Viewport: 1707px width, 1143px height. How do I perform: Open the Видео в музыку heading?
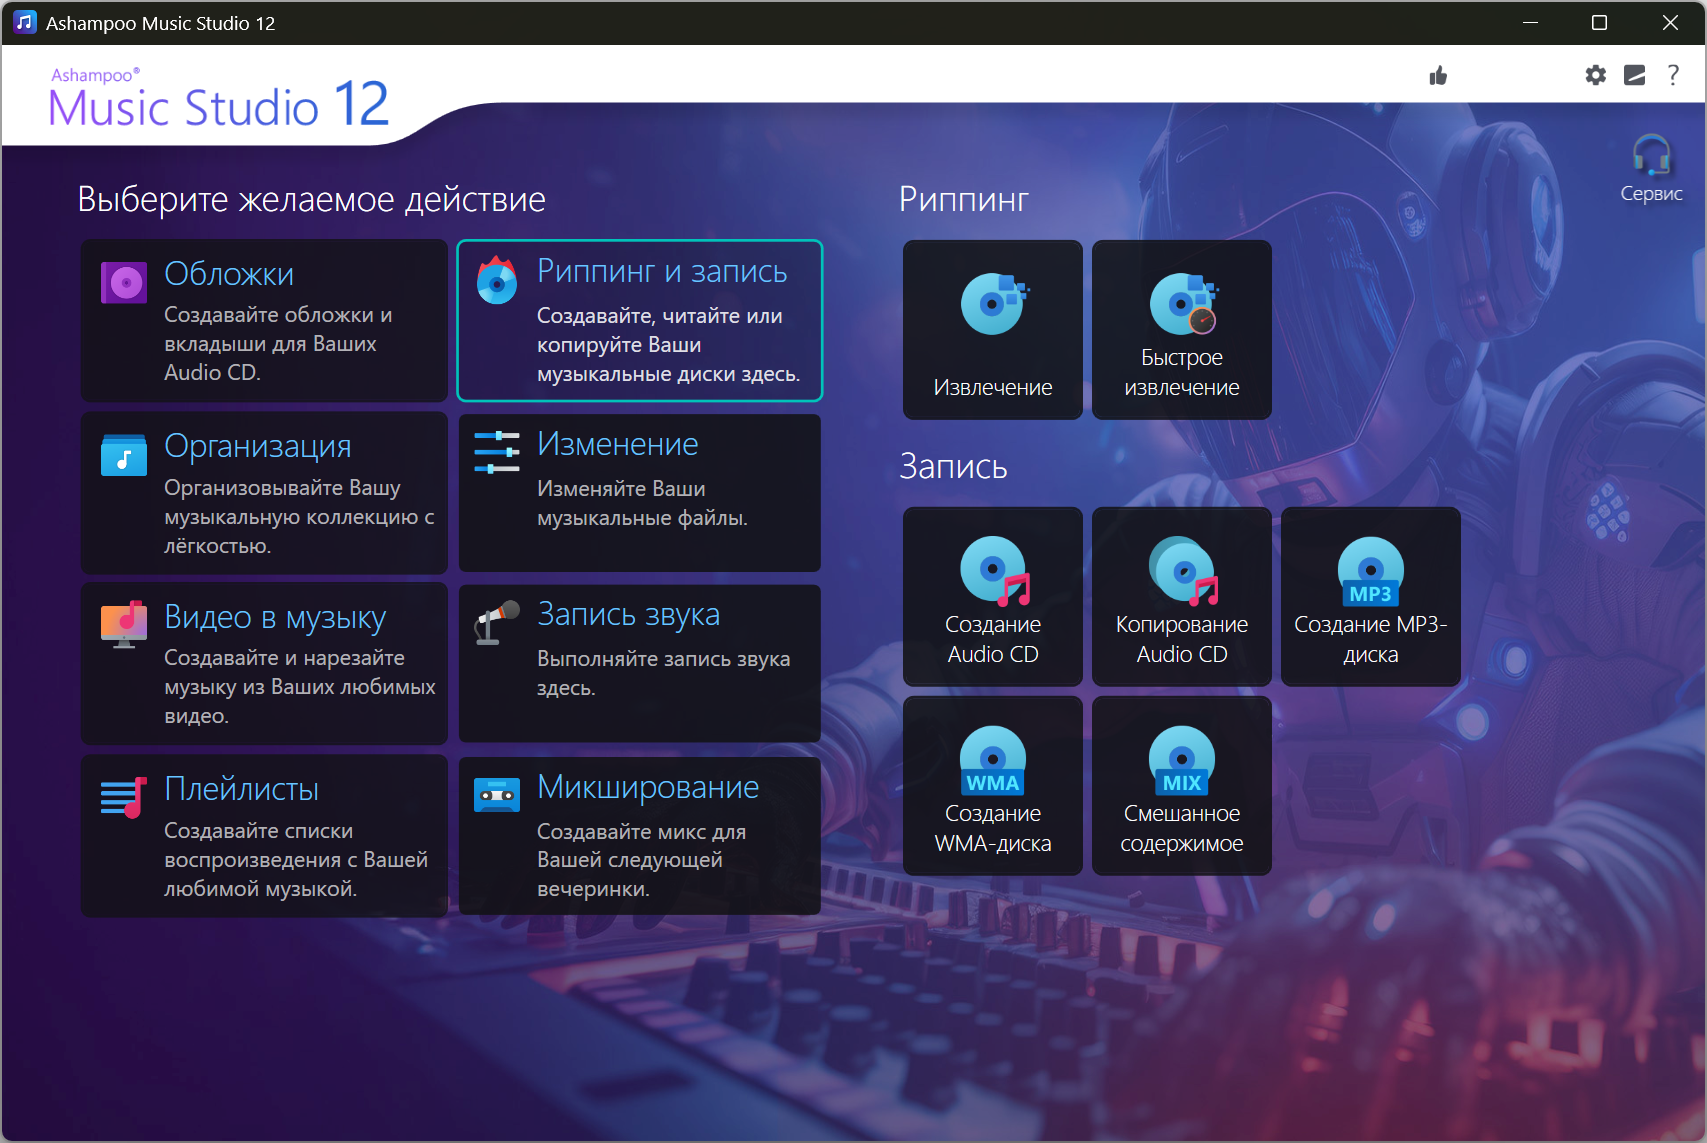tap(275, 618)
